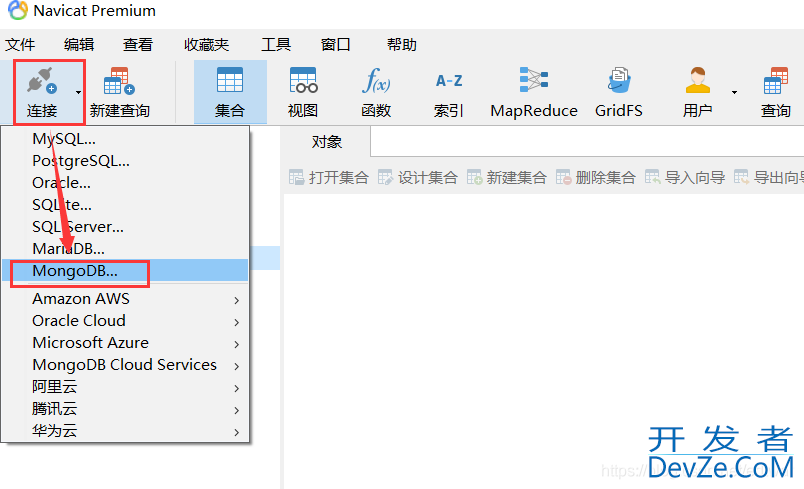
Task: Click the 用户 (User) toolbar icon
Action: click(697, 82)
